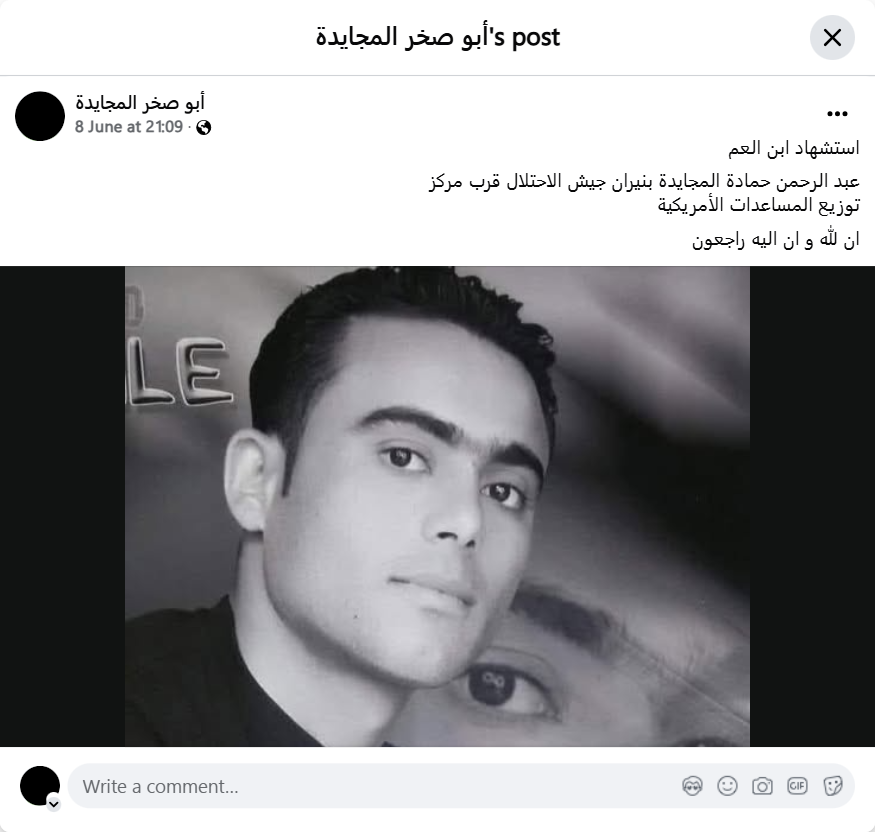
Task: Open the three-dots post options menu
Action: point(837,114)
